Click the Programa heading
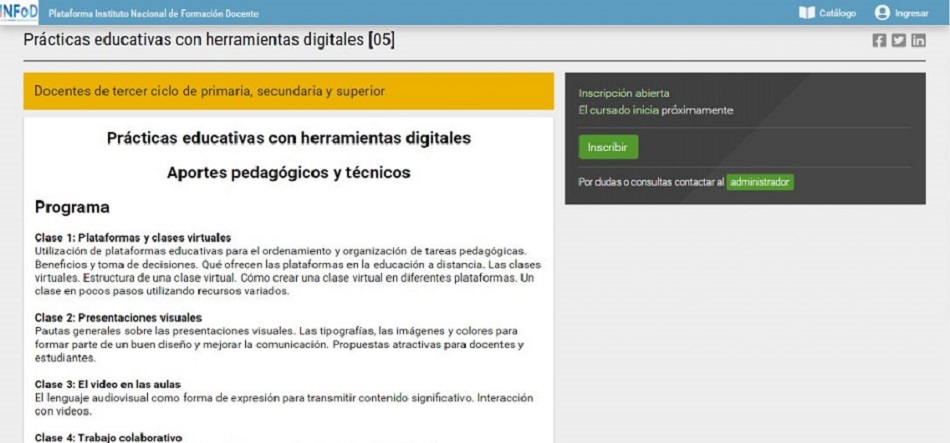Image resolution: width=950 pixels, height=443 pixels. coord(72,208)
